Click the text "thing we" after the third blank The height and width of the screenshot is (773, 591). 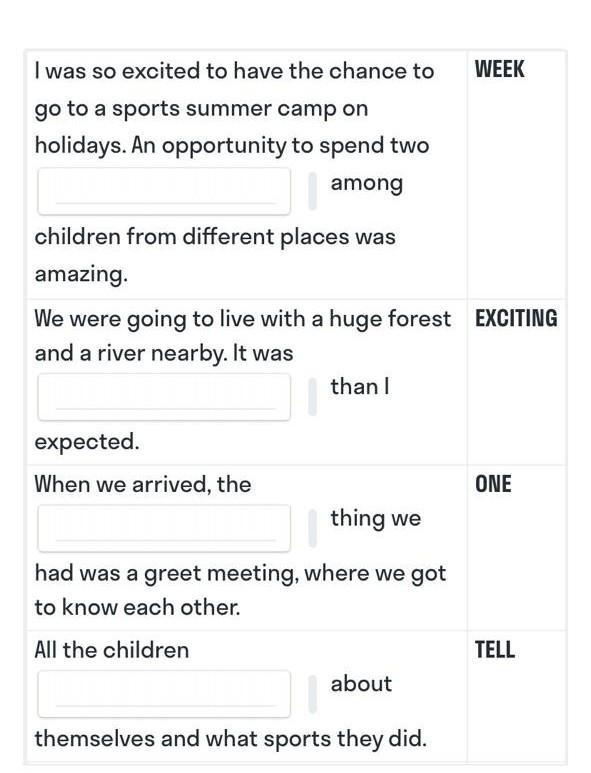(x=376, y=519)
